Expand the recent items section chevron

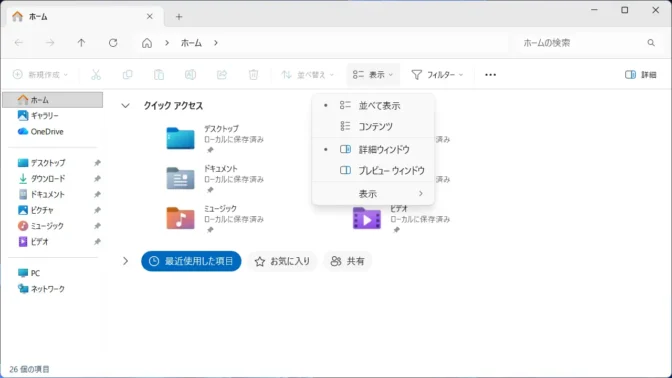pos(125,261)
